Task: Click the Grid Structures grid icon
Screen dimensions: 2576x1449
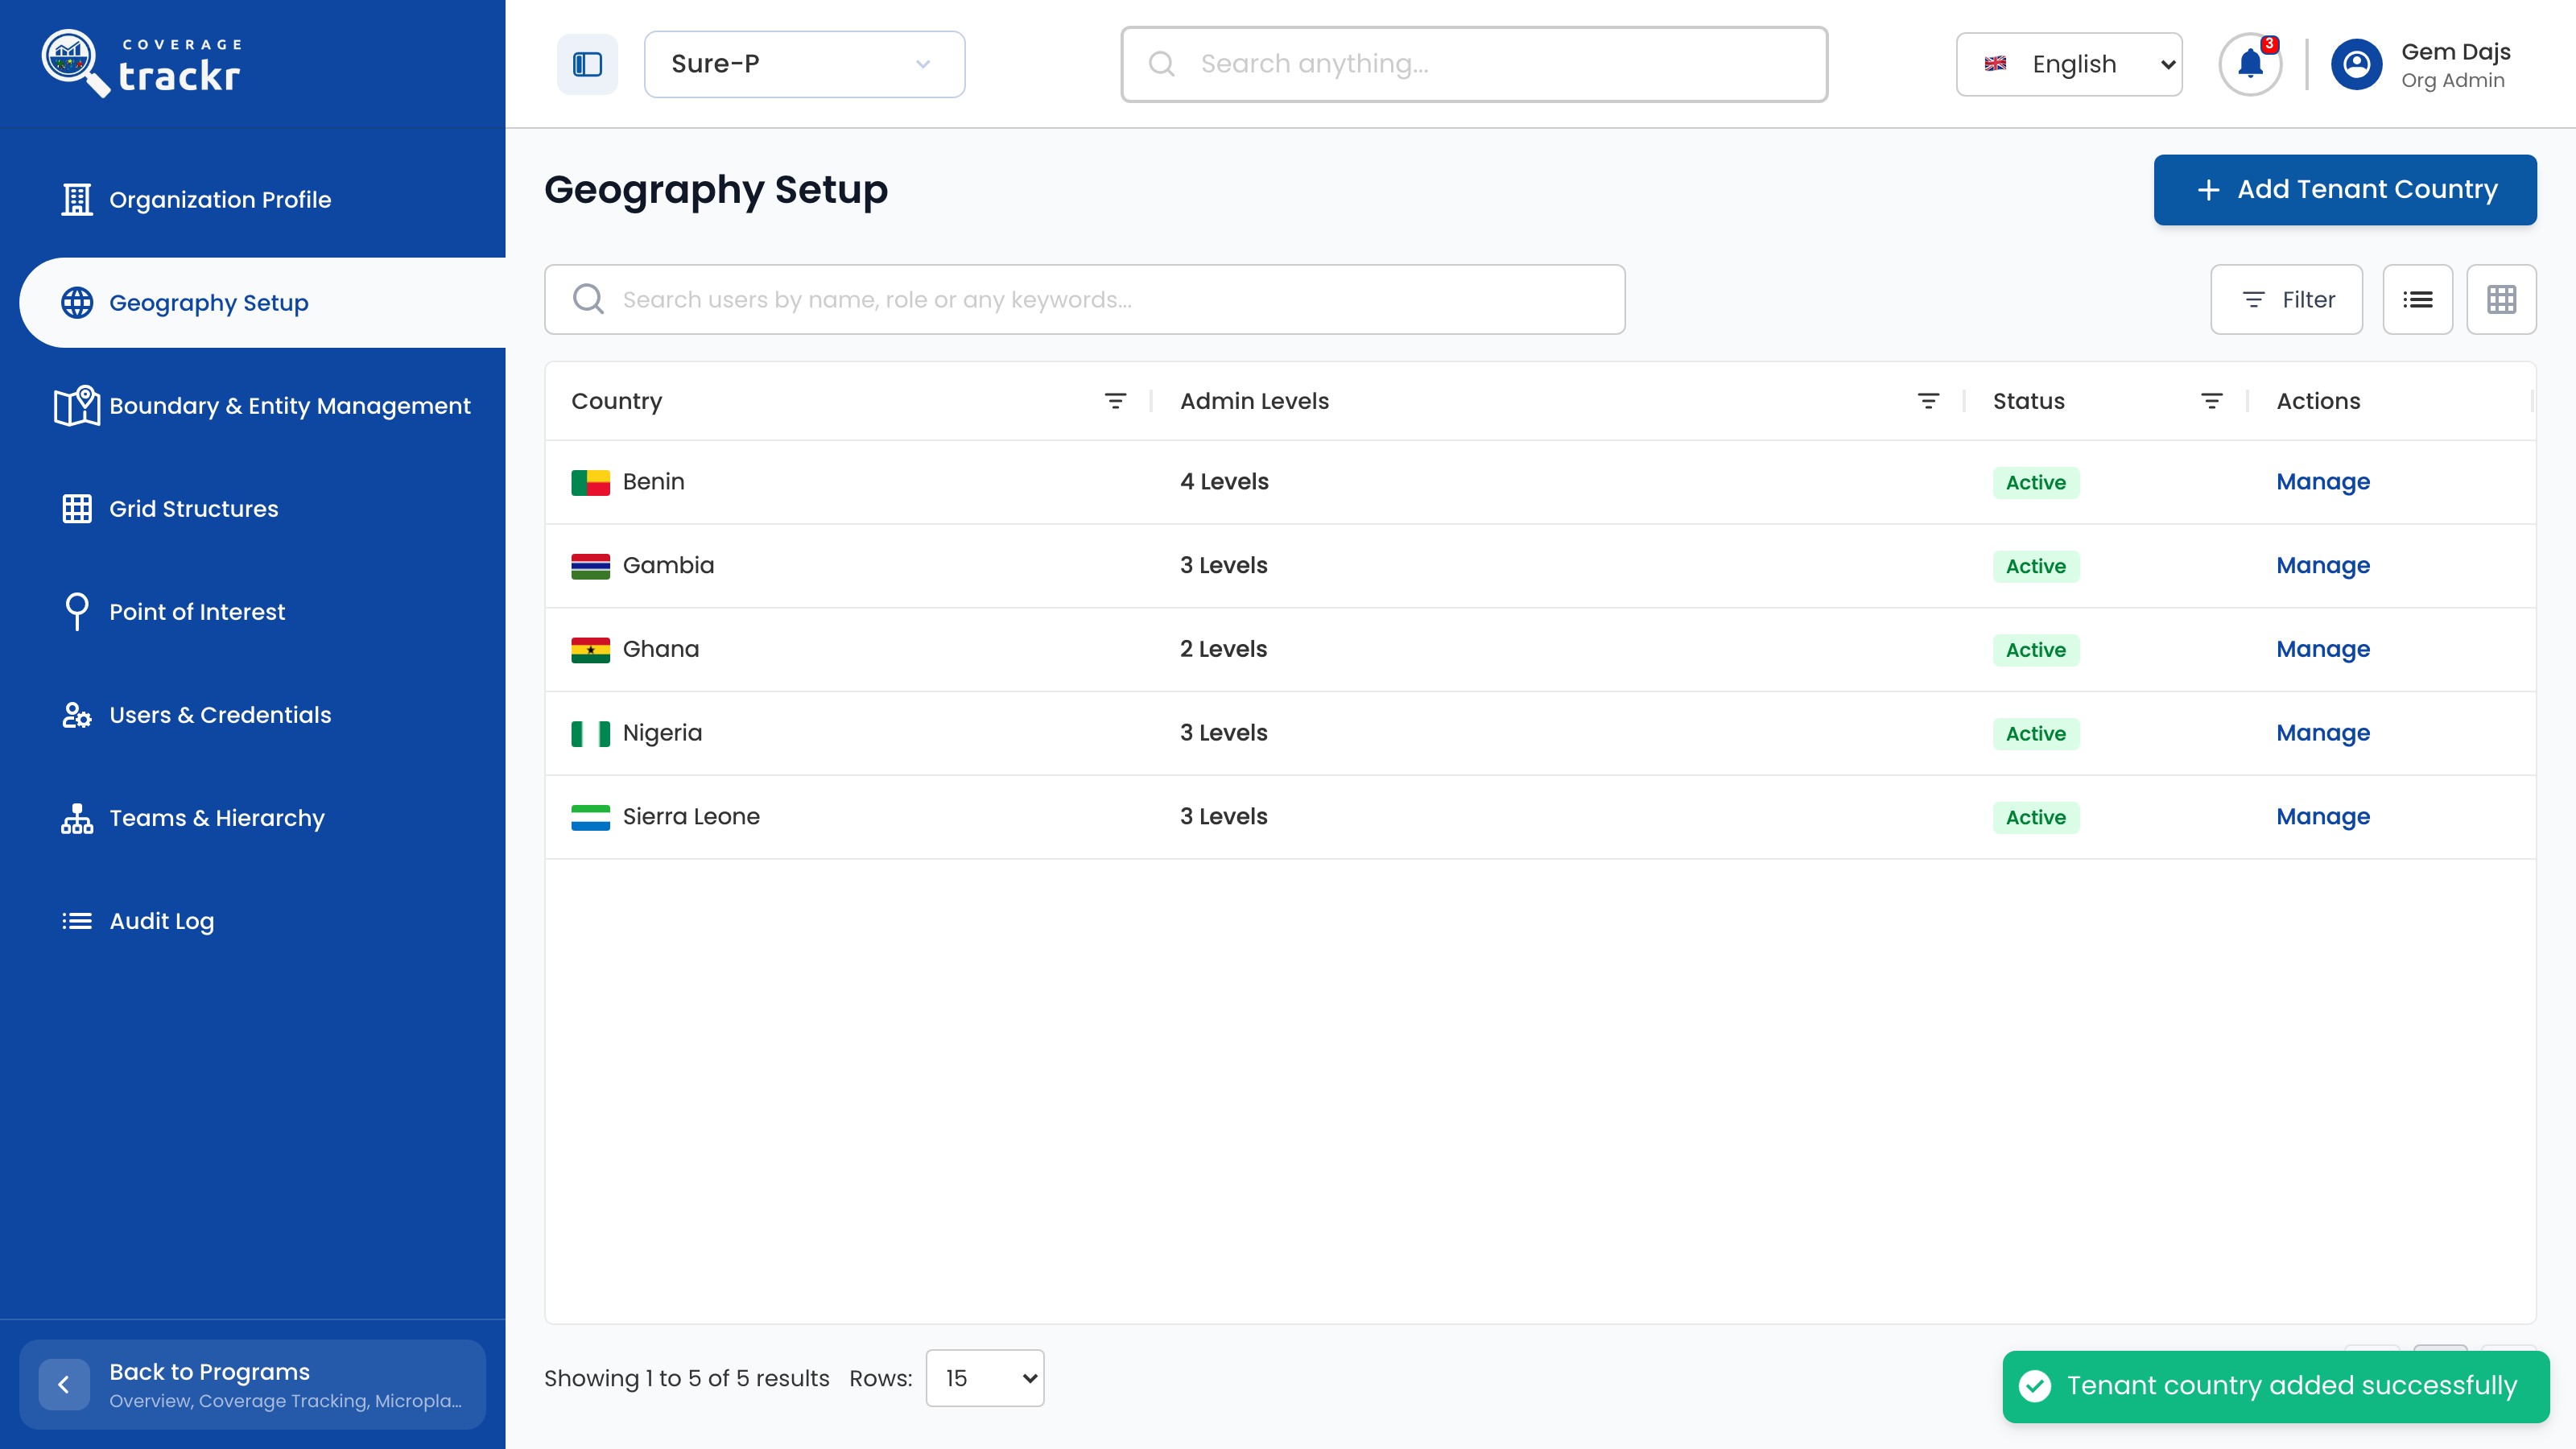Action: (77, 509)
